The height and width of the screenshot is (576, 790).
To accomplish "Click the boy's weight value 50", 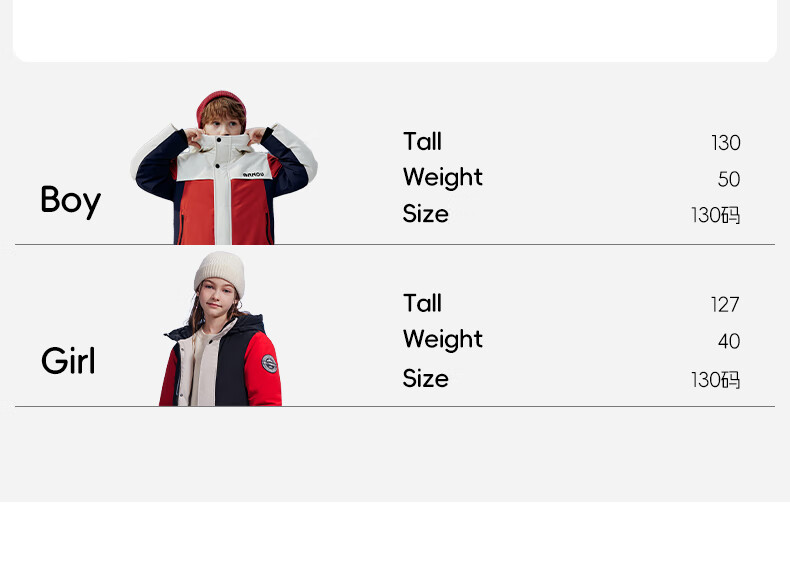I will pyautogui.click(x=729, y=180).
